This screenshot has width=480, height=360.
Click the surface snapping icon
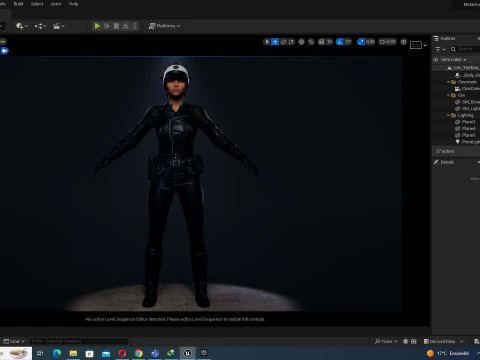tap(311, 42)
